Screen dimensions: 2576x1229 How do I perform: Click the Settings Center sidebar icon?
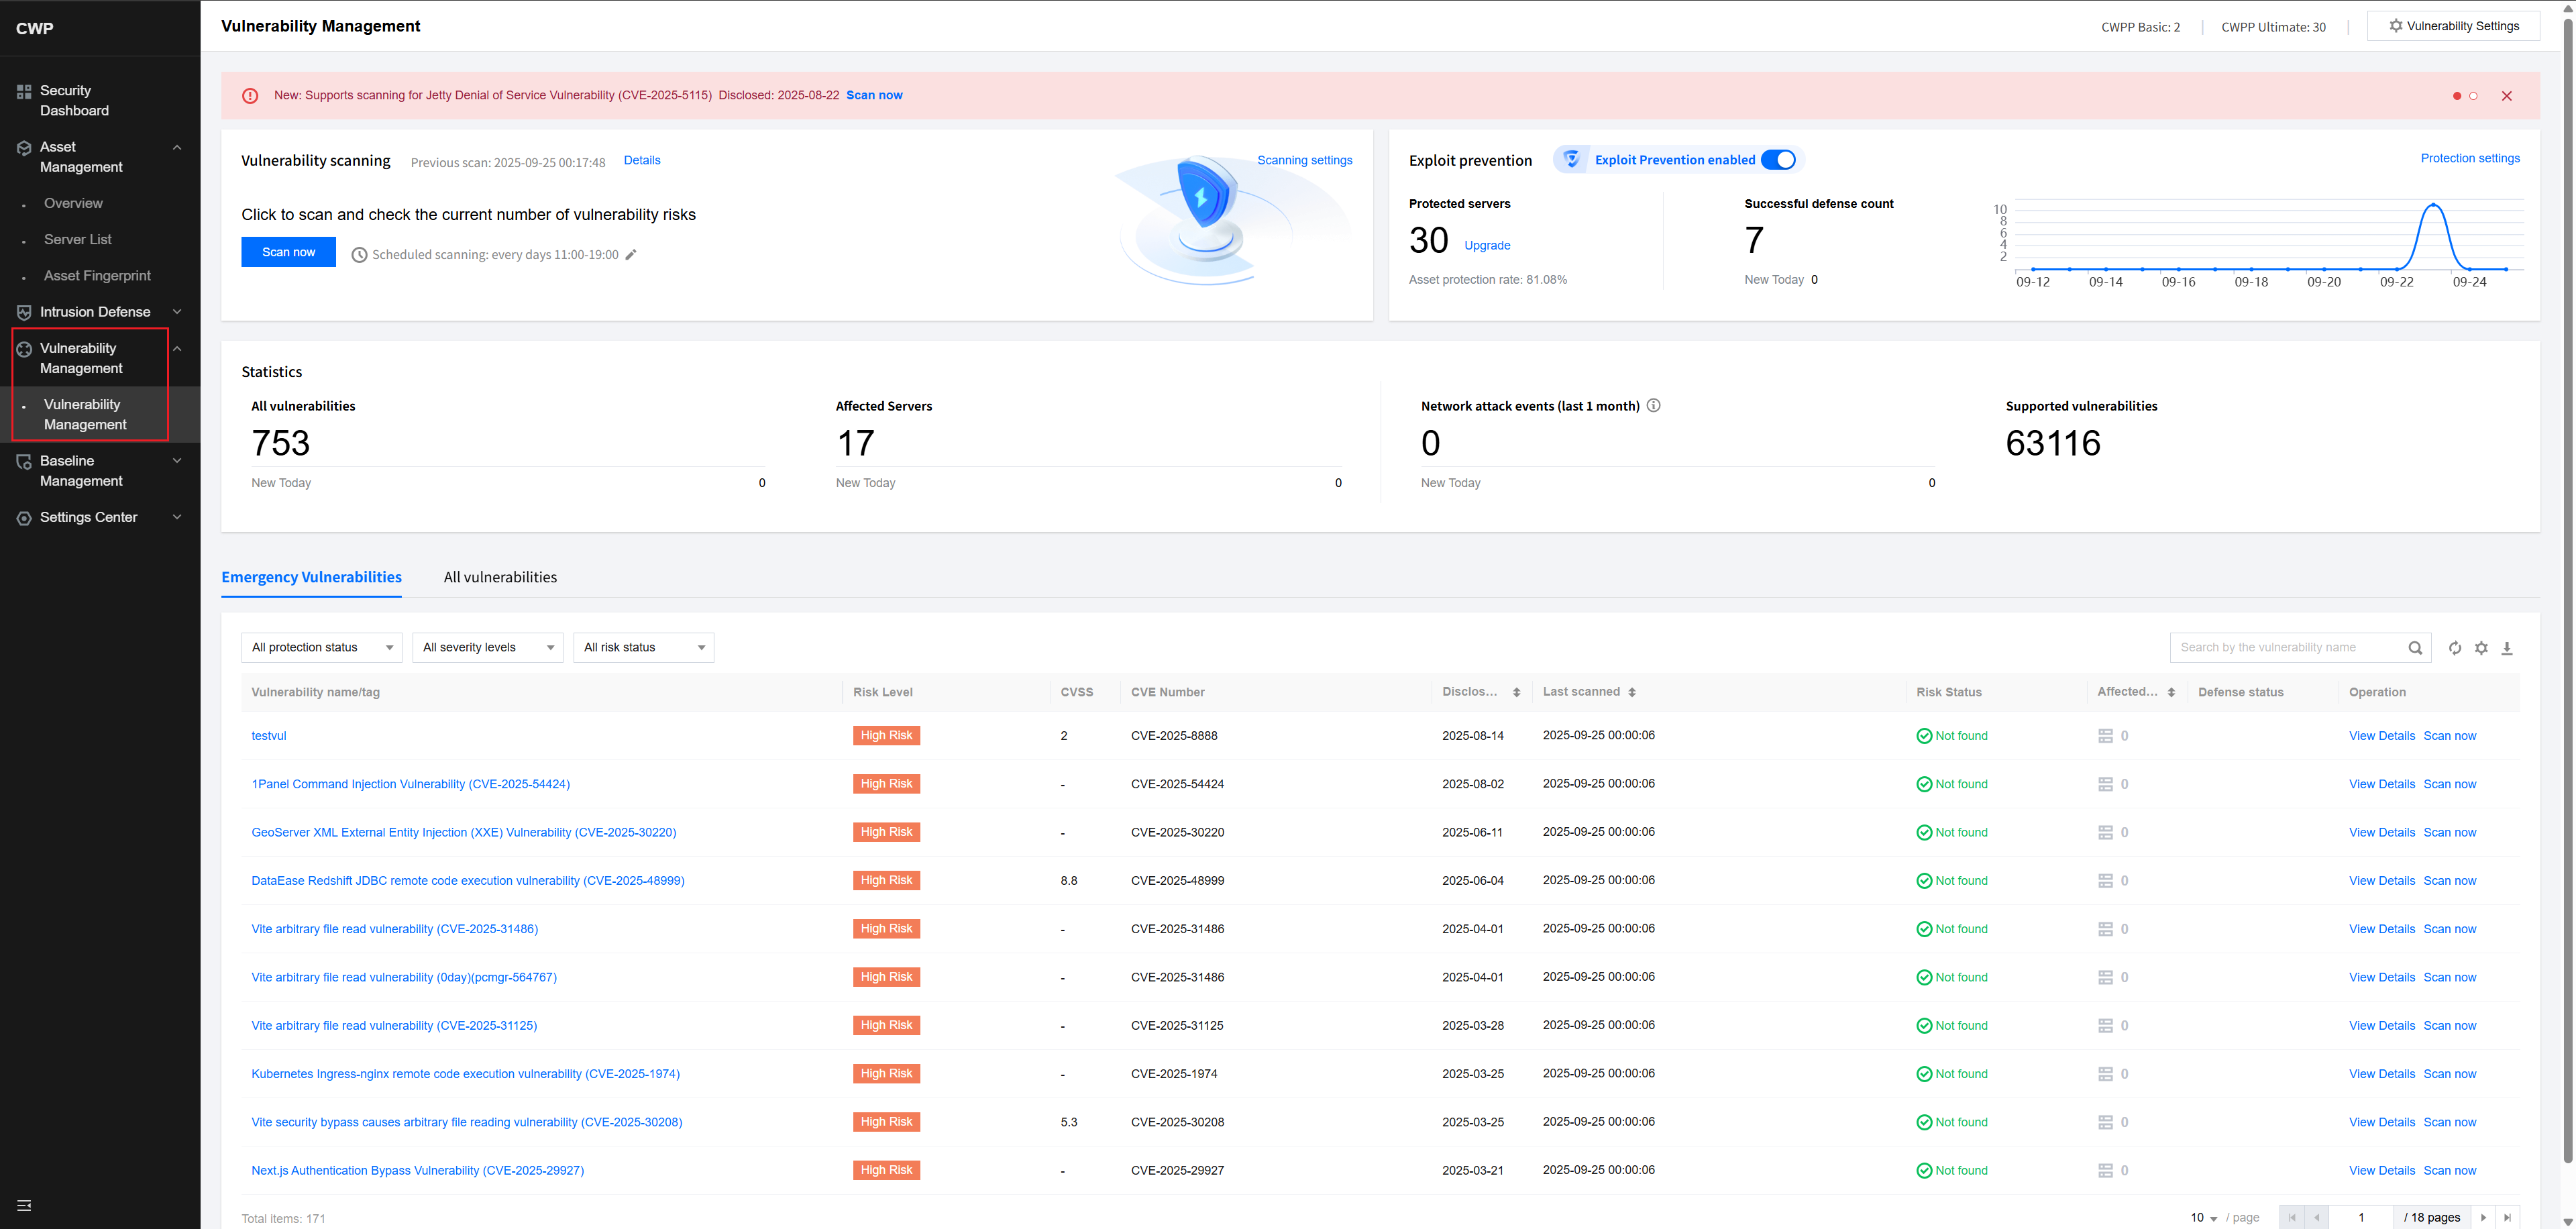[x=24, y=518]
